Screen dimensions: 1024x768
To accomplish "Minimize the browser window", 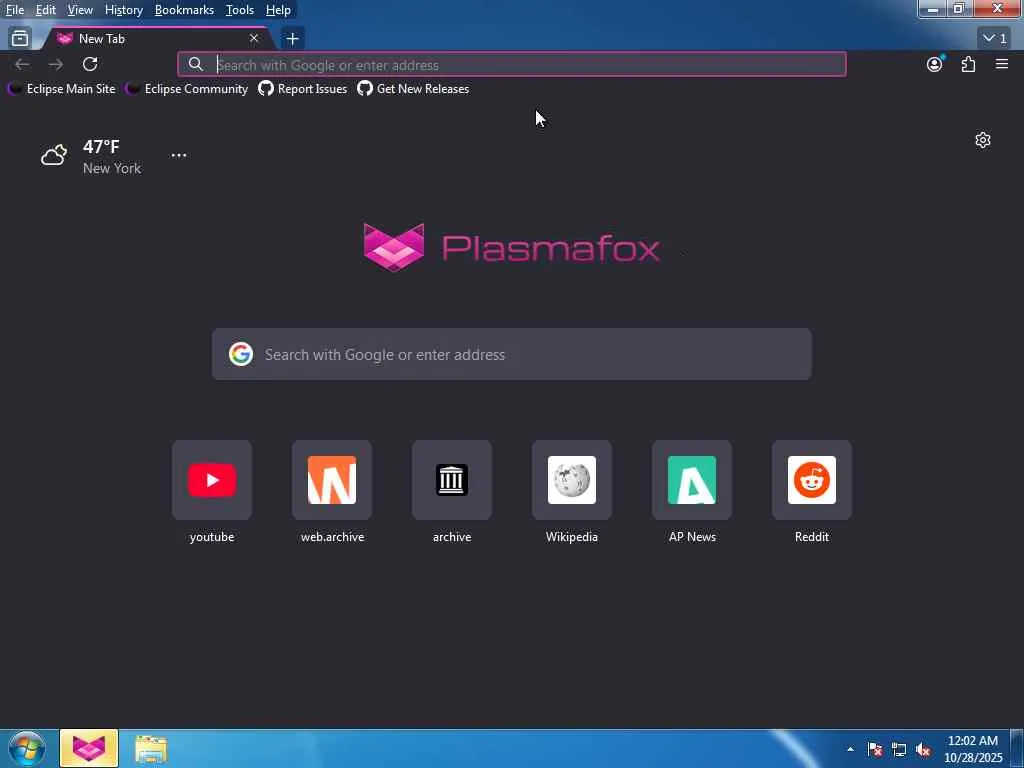I will (933, 8).
